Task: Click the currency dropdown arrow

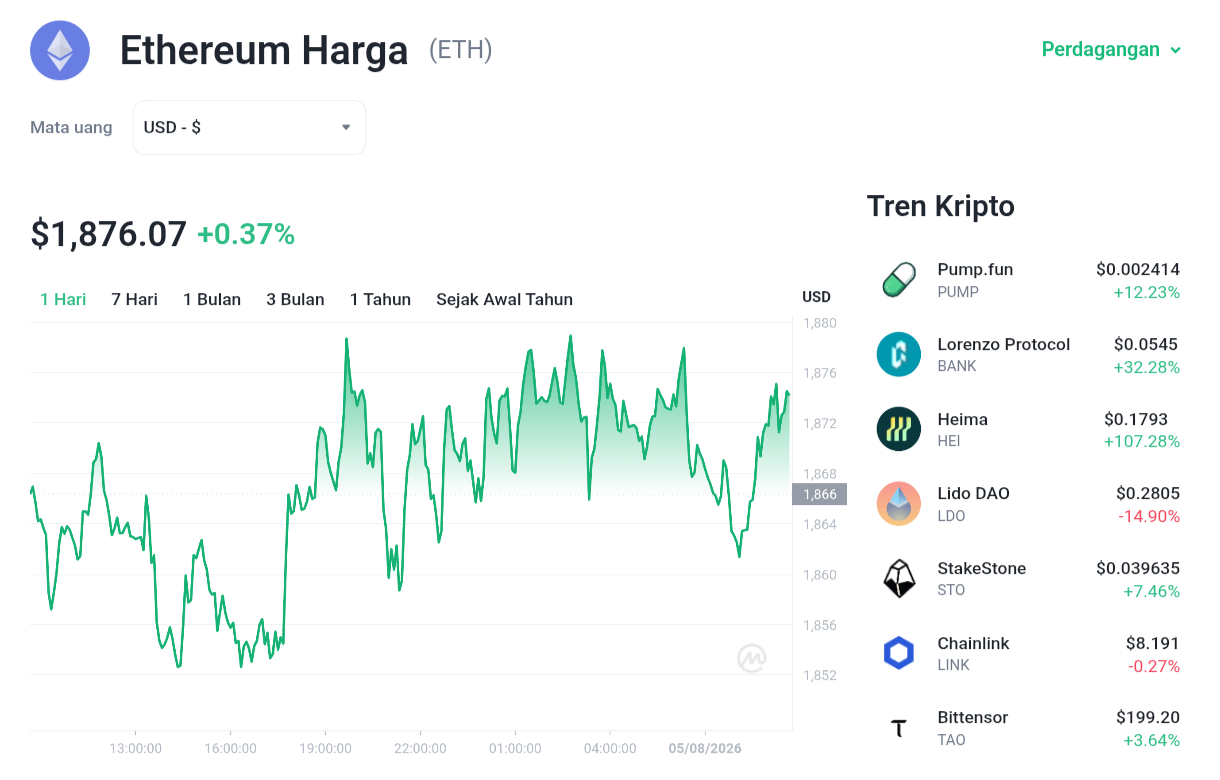Action: (346, 127)
